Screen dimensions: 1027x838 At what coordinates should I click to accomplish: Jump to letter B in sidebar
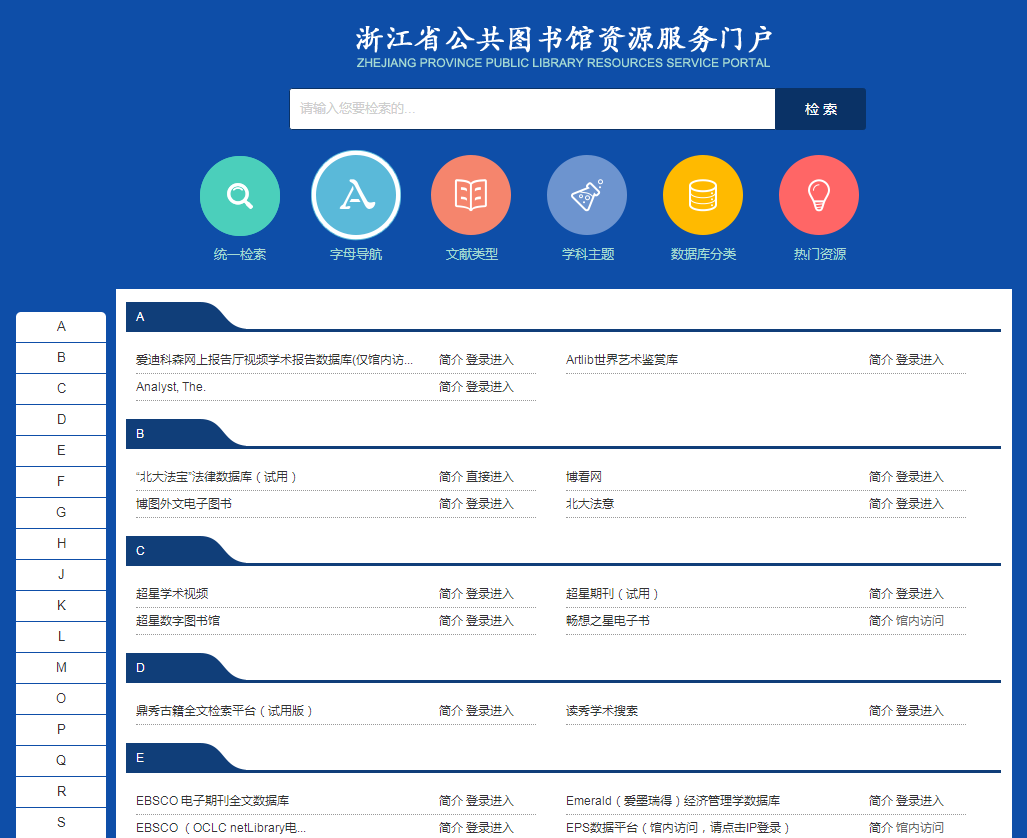(61, 357)
